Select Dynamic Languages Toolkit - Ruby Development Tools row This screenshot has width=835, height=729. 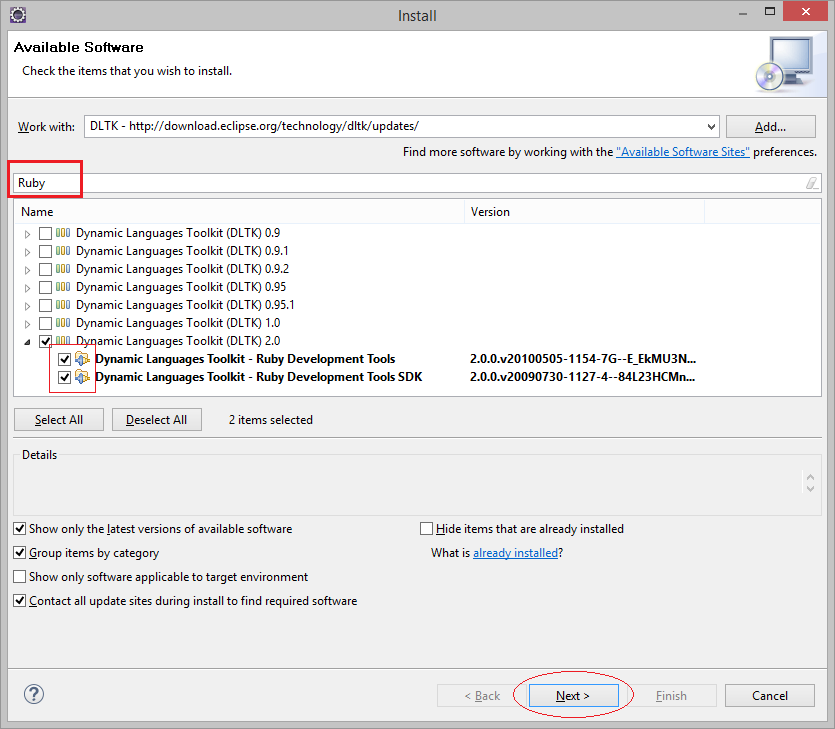click(x=245, y=359)
